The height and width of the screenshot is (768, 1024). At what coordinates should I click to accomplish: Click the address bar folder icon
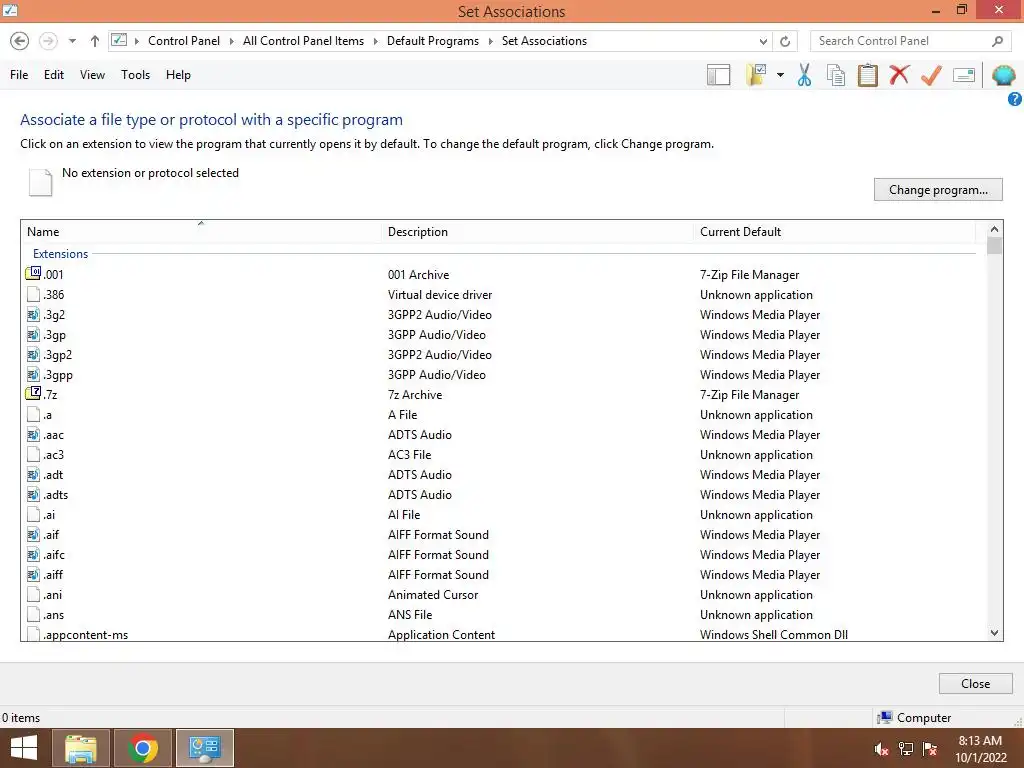pos(119,40)
